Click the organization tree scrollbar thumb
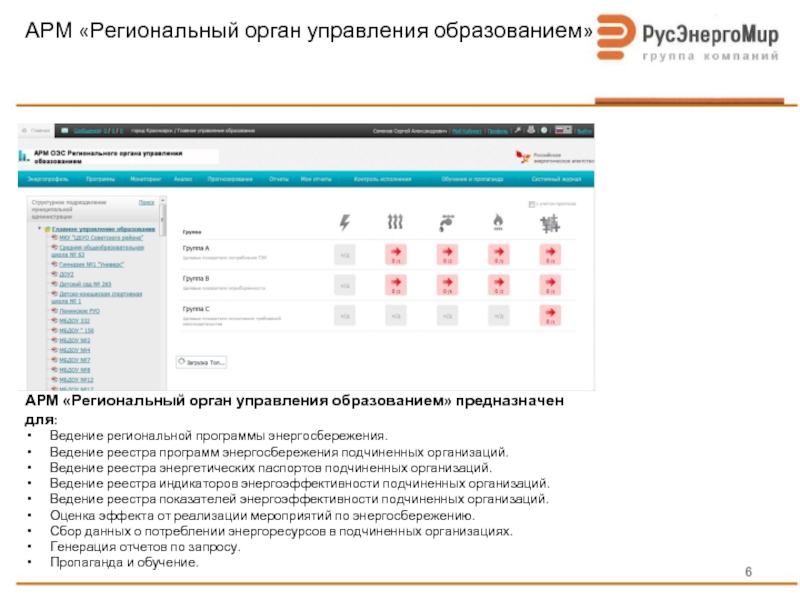Viewport: 800px width, 600px height. [x=163, y=219]
